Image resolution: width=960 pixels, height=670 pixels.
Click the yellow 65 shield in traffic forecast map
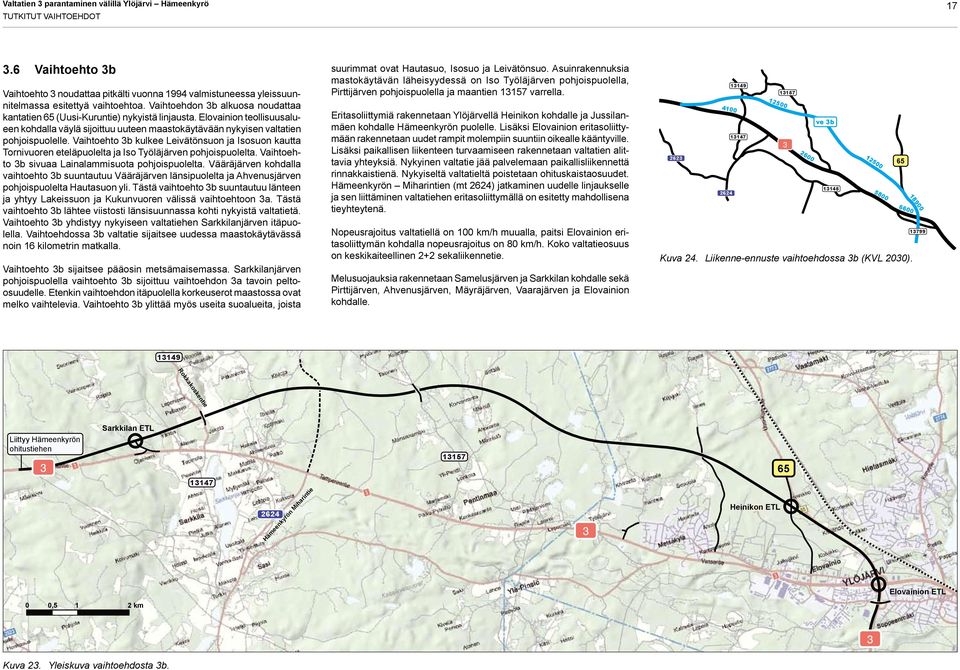pyautogui.click(x=899, y=160)
